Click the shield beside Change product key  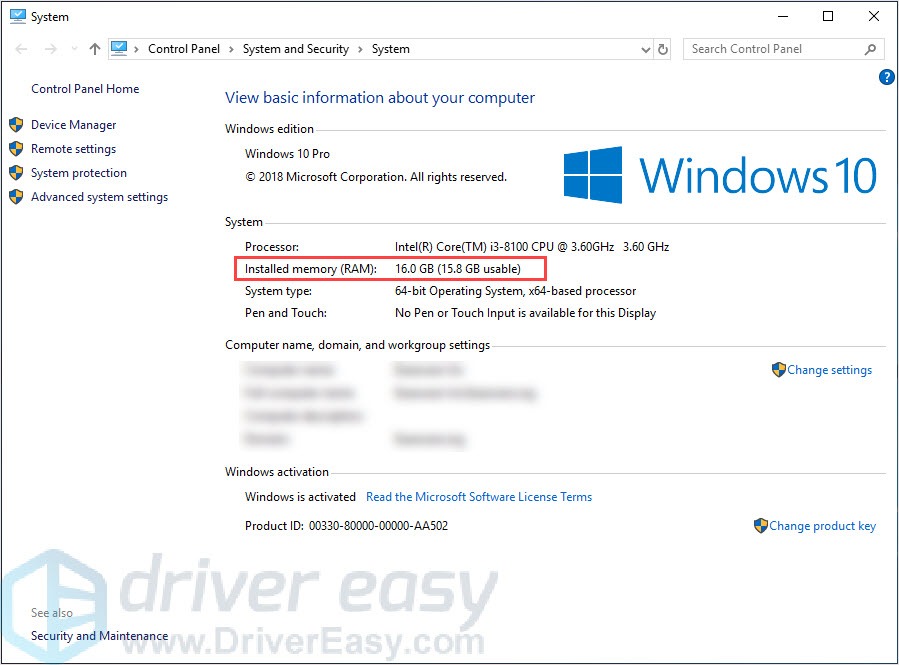[x=760, y=525]
